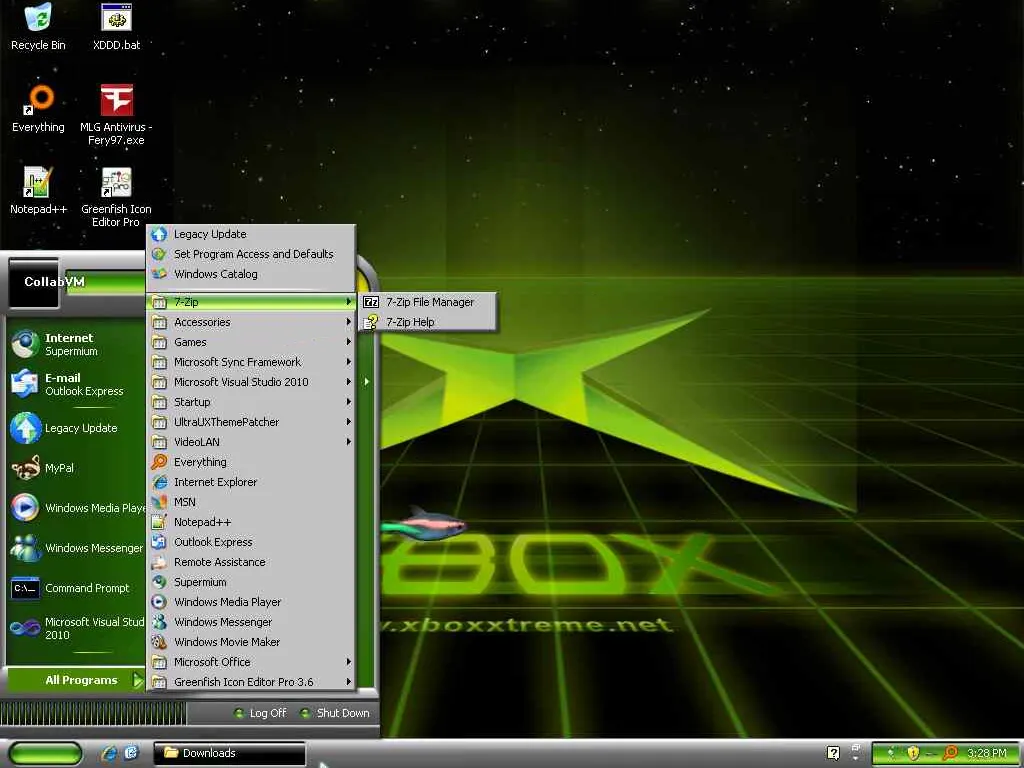Click the system clock showing 3:28 PM

tap(987, 753)
